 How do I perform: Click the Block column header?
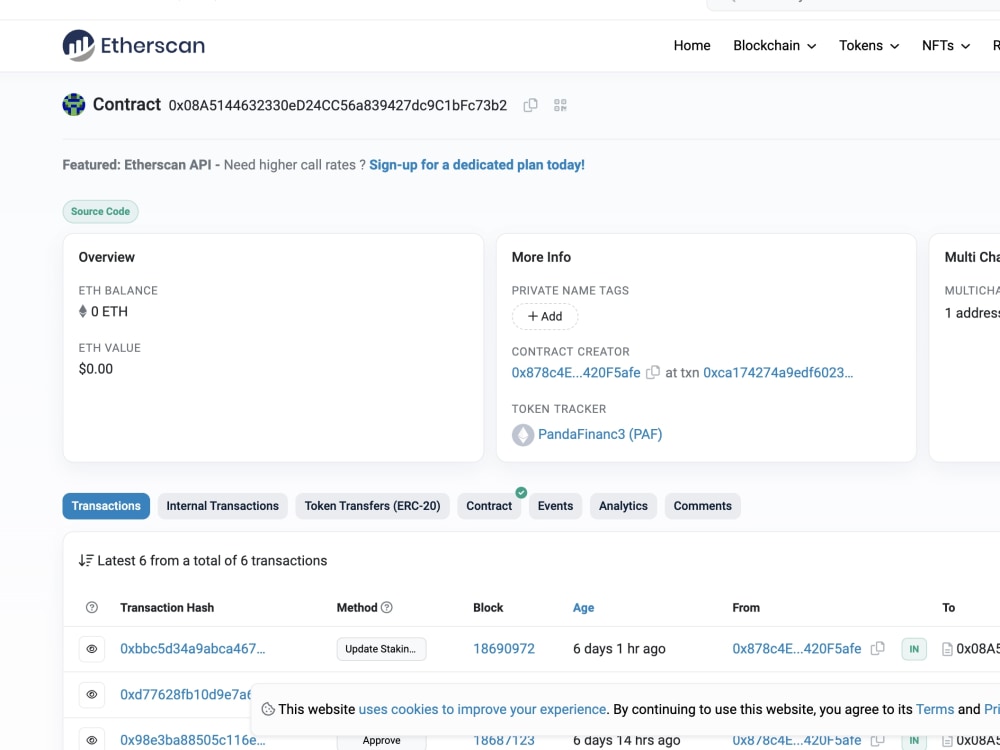(x=488, y=607)
